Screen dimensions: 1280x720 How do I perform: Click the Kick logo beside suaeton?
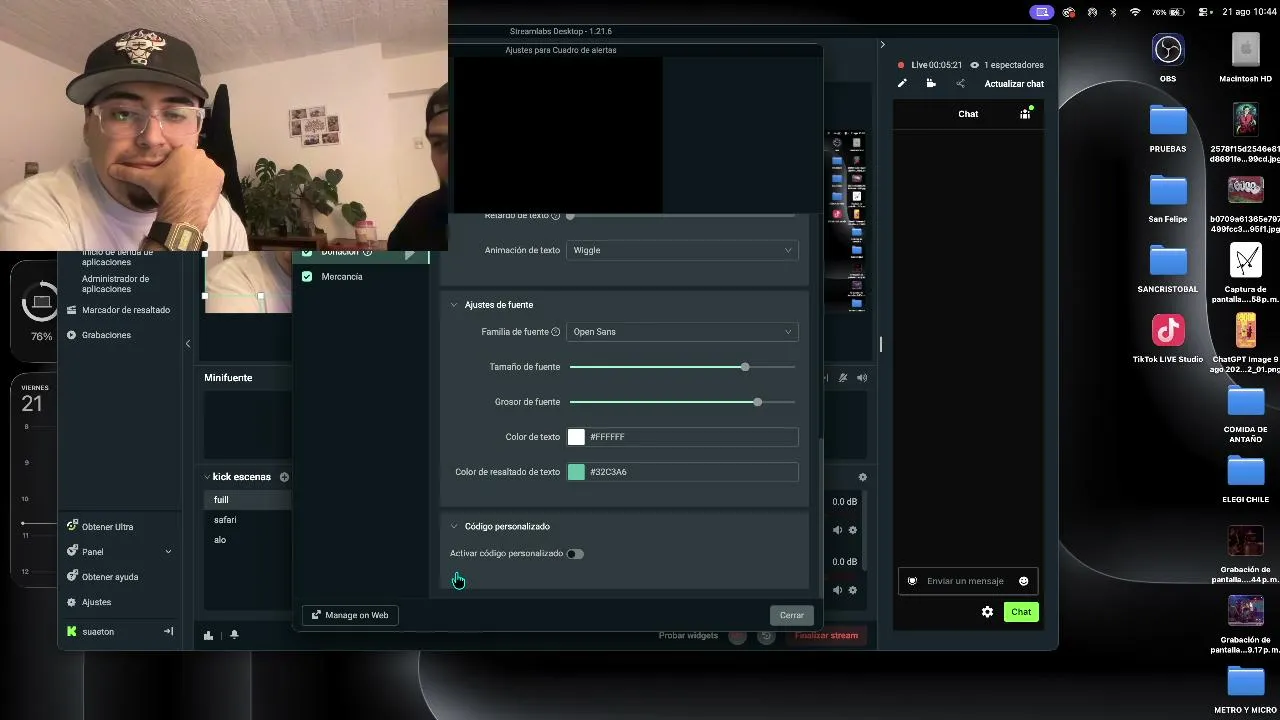[72, 632]
